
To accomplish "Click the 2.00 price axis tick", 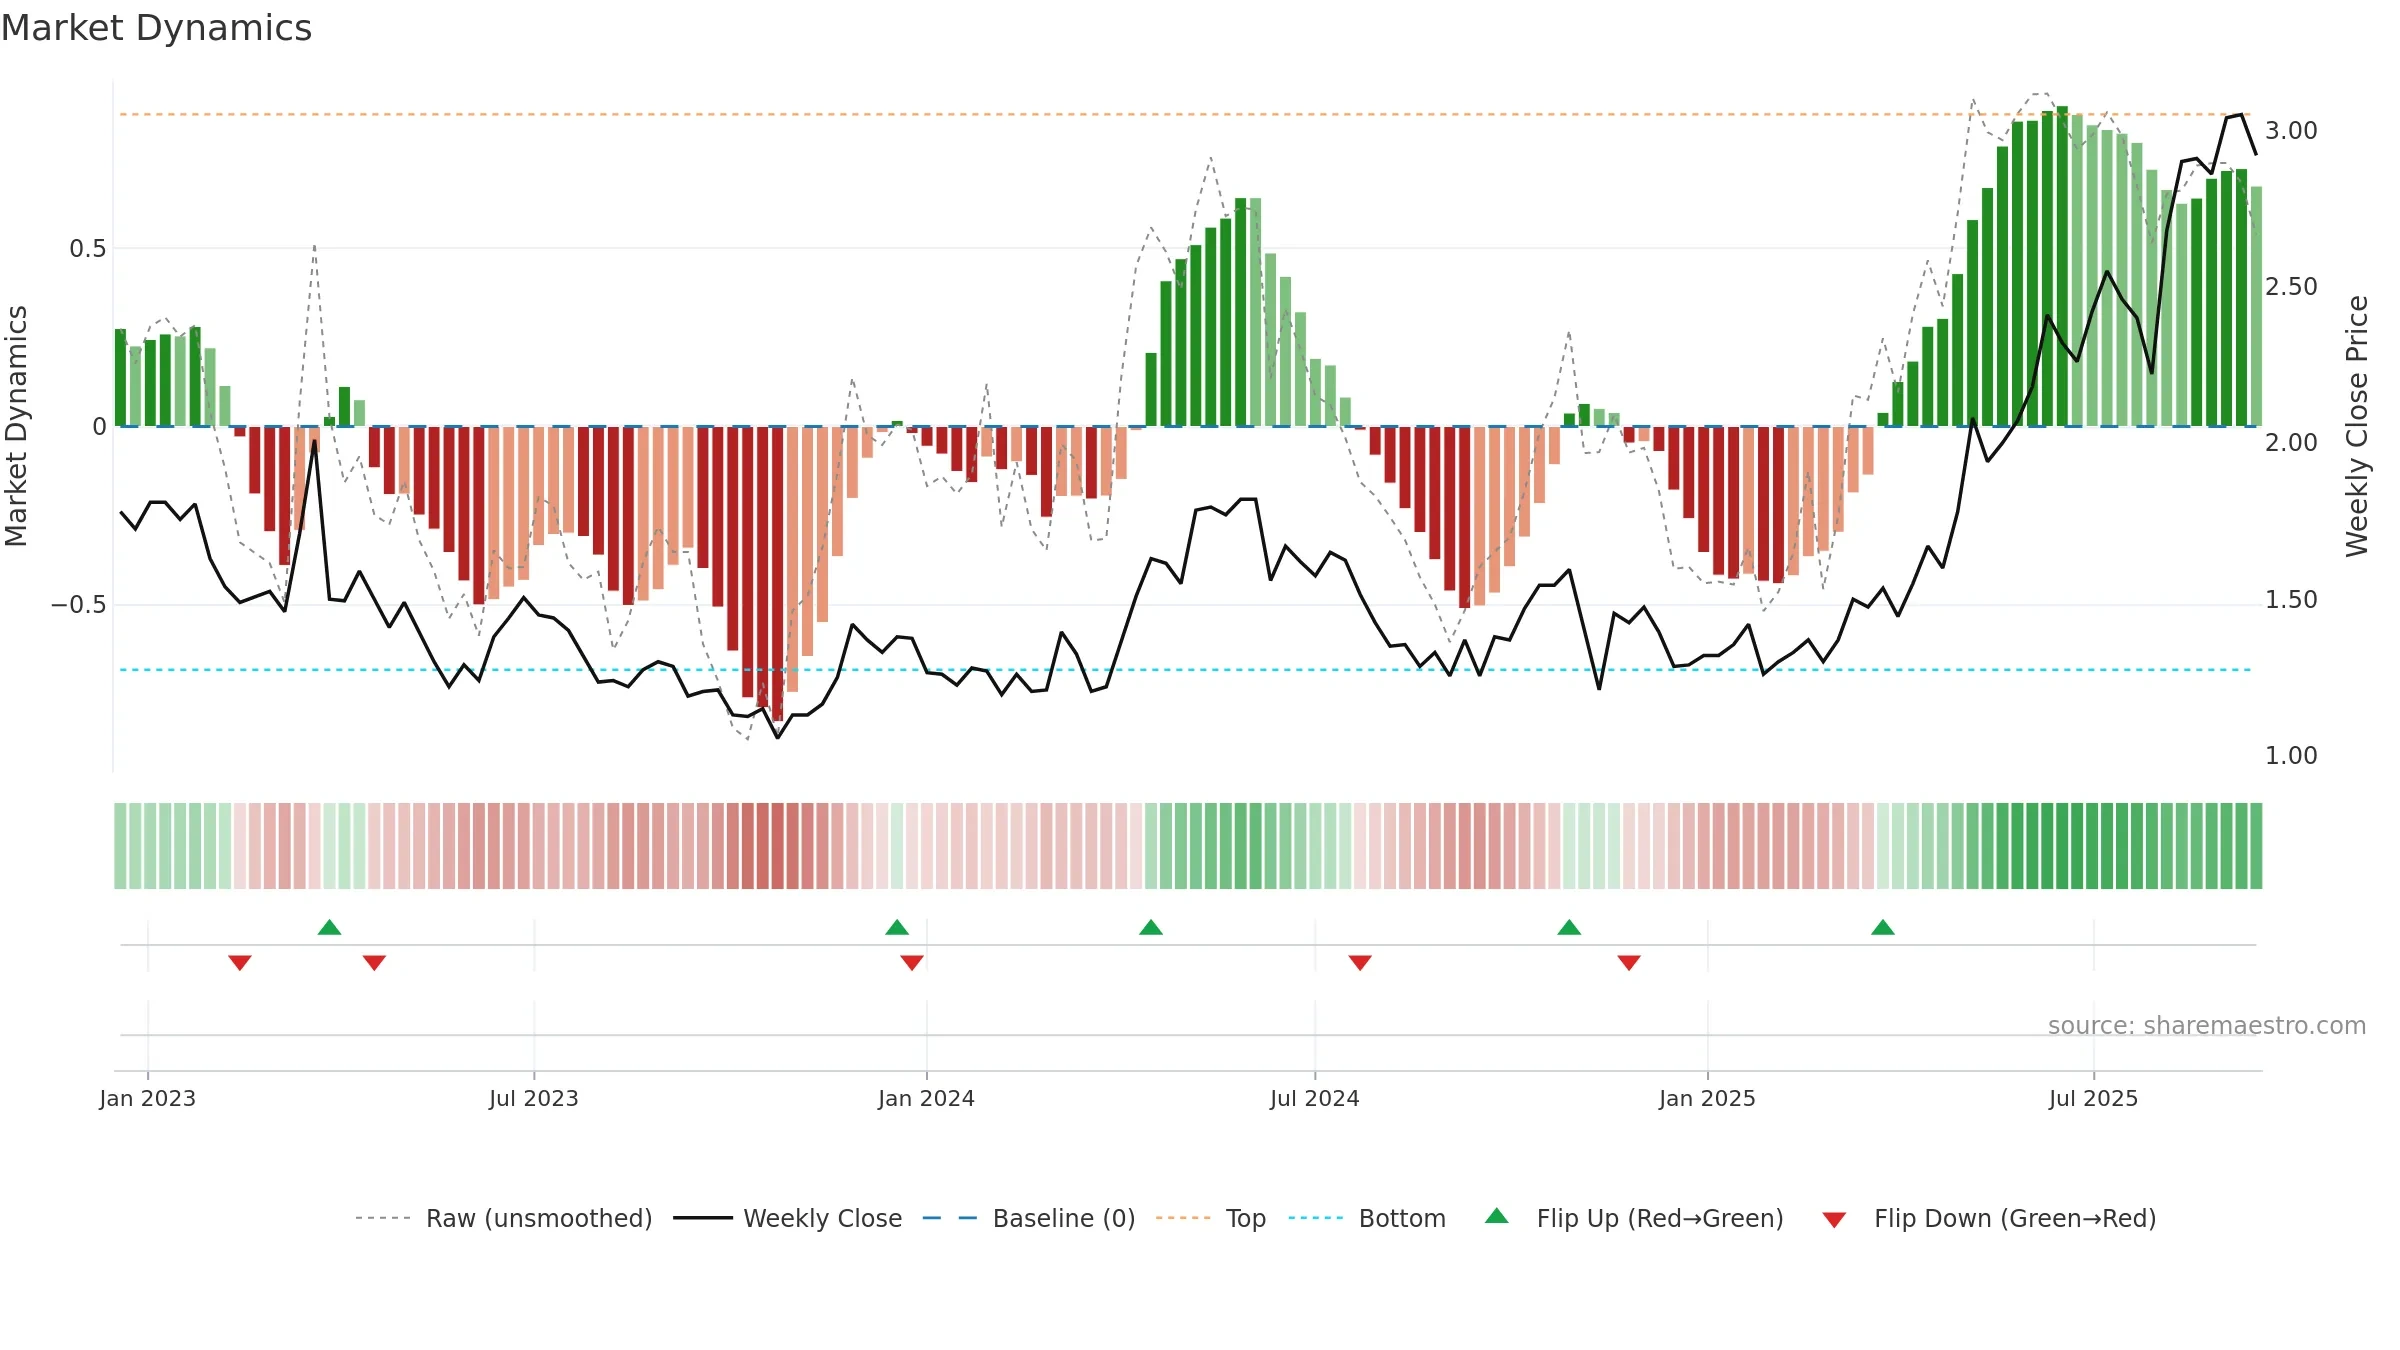I will [2291, 443].
